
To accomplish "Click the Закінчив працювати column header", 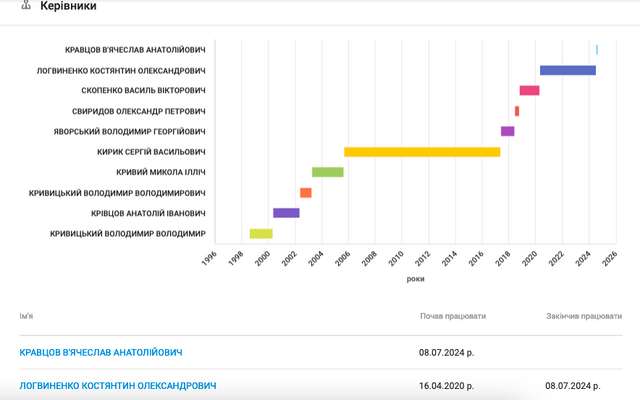I will pyautogui.click(x=585, y=316).
